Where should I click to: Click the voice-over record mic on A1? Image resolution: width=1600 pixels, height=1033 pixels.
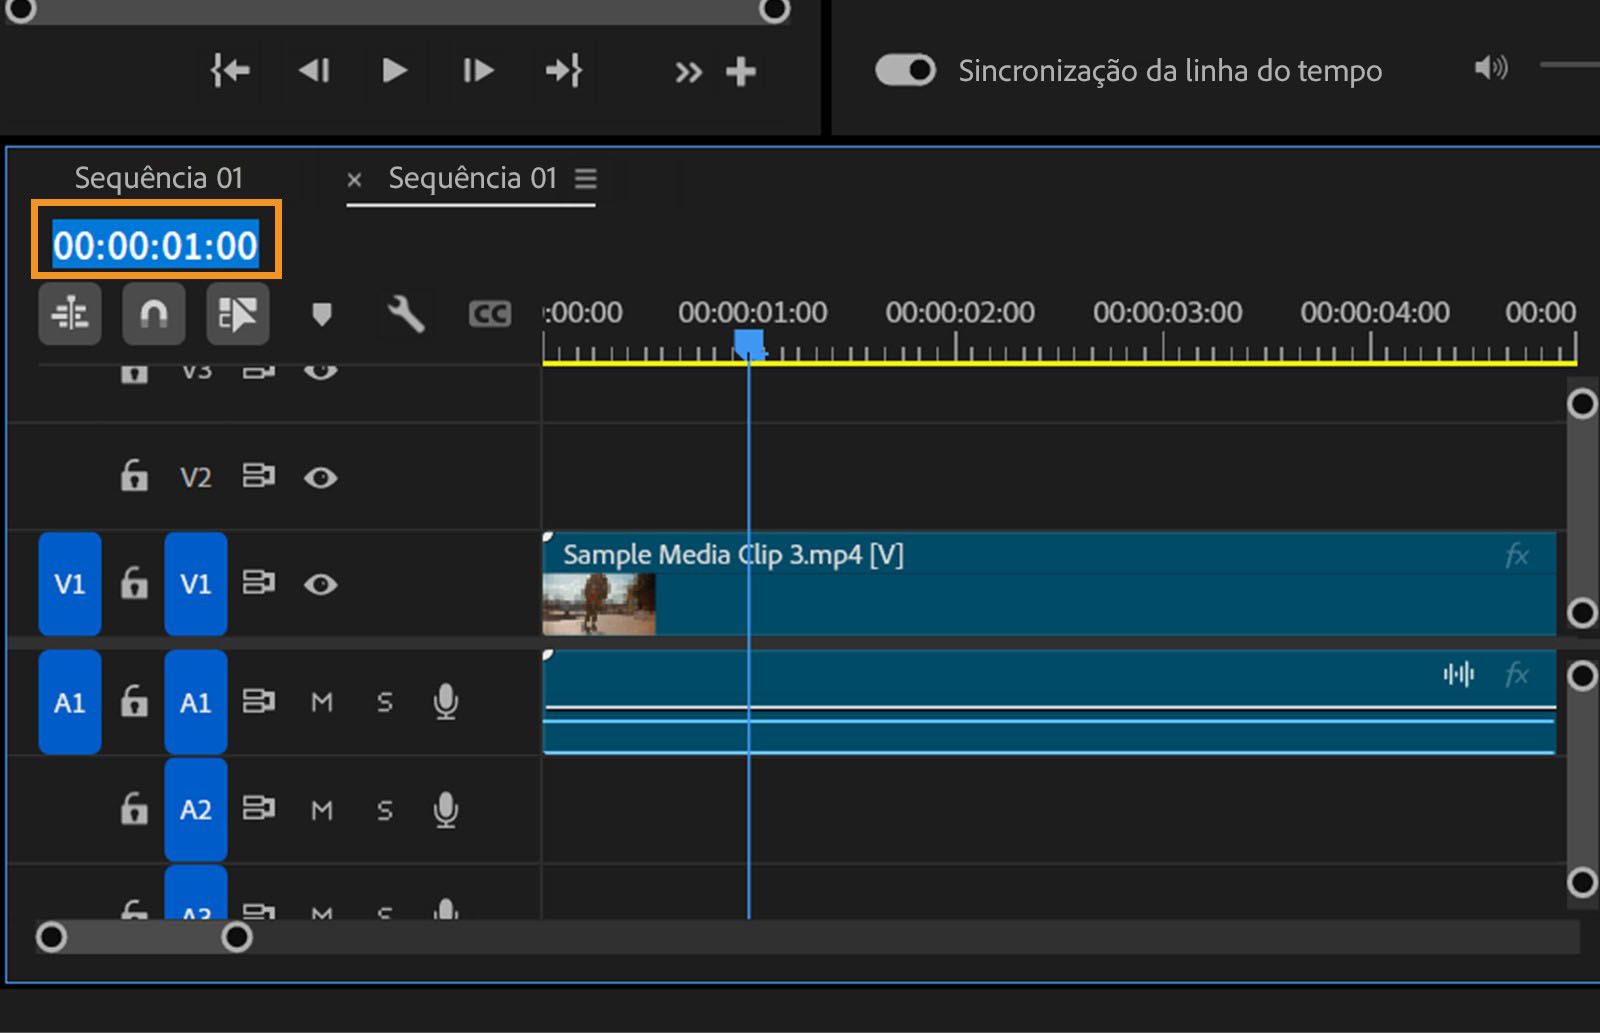click(445, 702)
